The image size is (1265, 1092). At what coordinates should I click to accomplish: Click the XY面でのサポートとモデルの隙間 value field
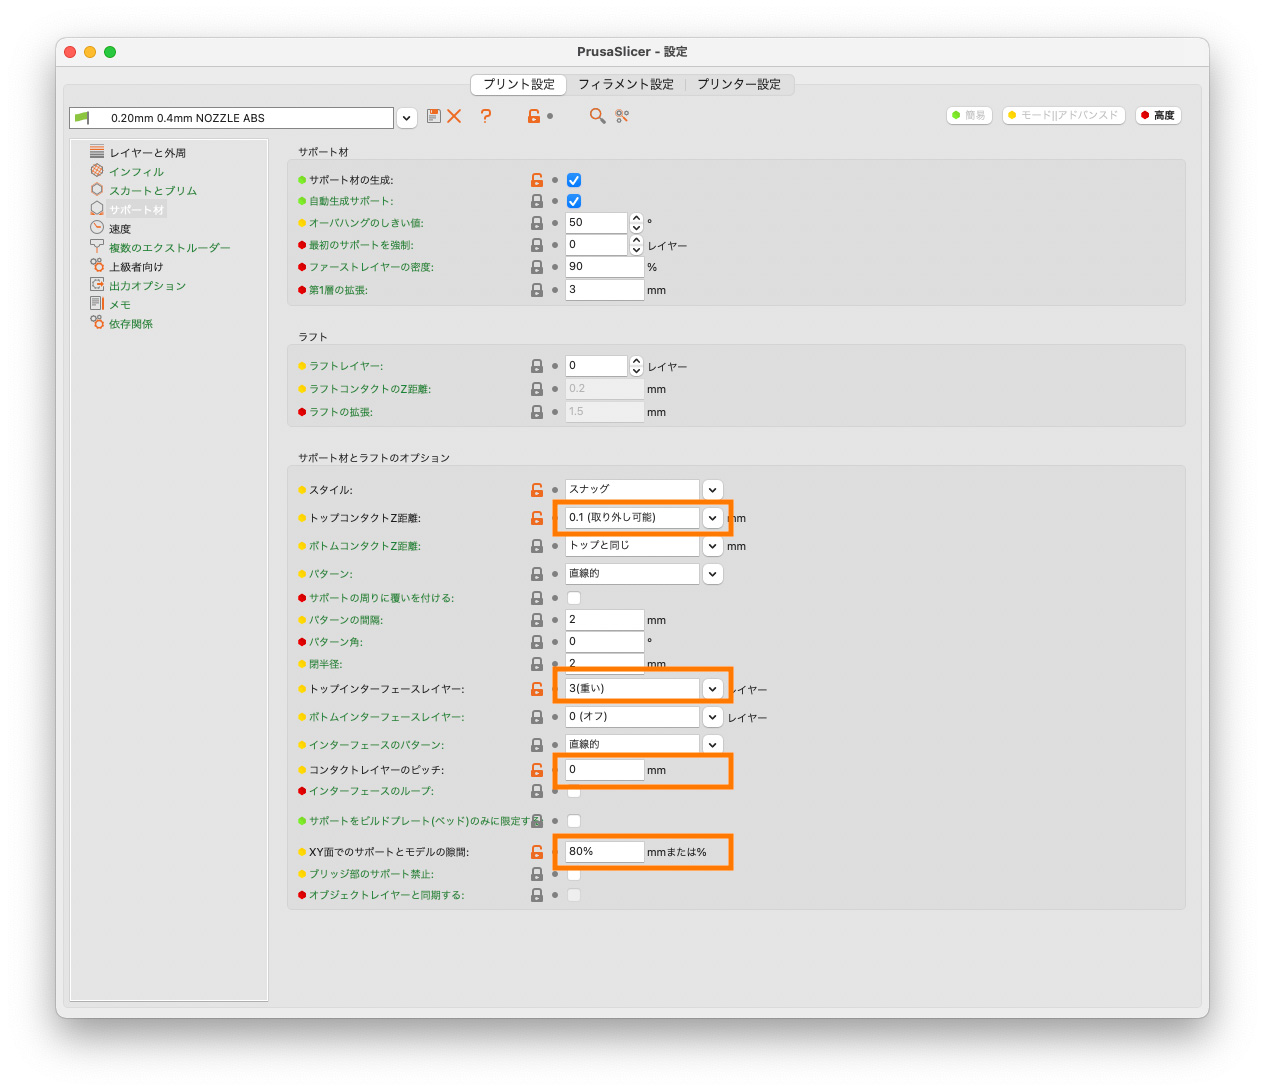[x=604, y=852]
